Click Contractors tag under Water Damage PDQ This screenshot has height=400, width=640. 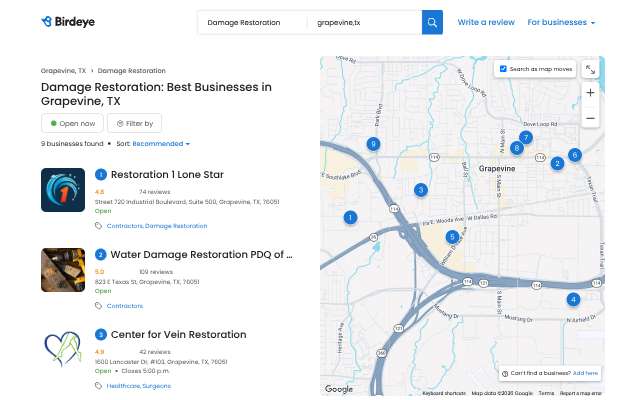pos(125,306)
